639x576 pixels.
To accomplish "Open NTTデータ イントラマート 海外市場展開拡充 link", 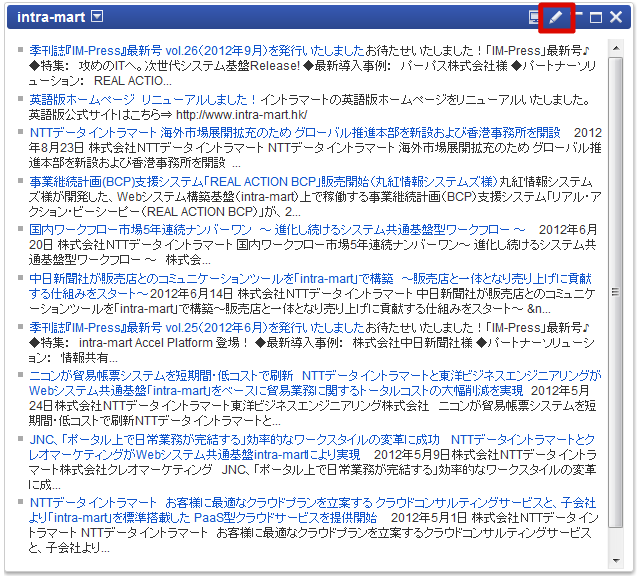I will [295, 132].
